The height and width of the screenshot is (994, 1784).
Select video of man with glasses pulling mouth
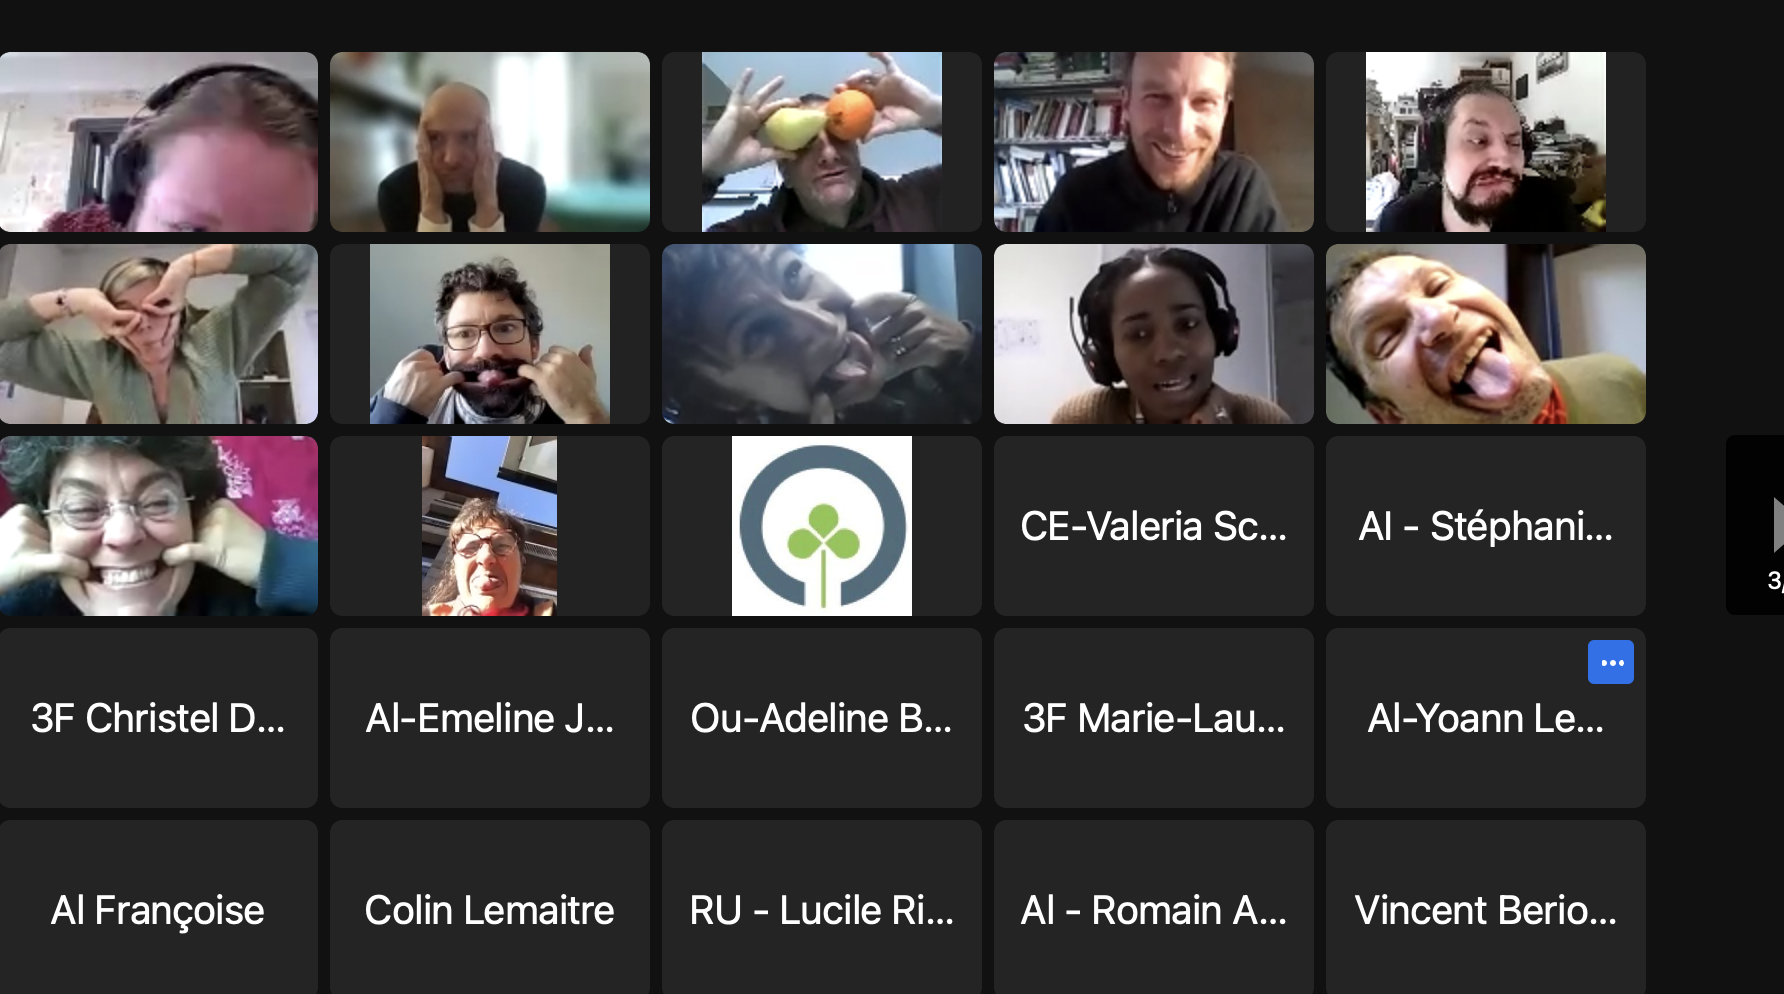click(490, 334)
